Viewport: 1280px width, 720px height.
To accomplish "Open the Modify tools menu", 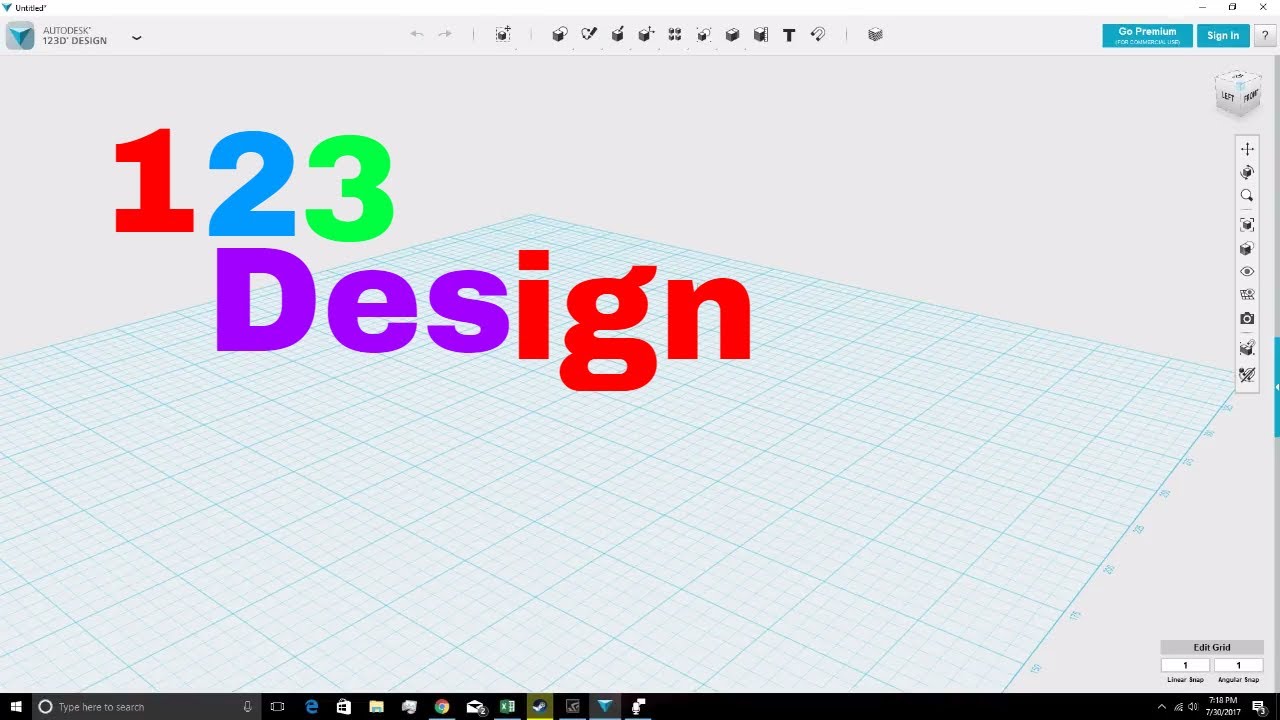I will point(646,34).
